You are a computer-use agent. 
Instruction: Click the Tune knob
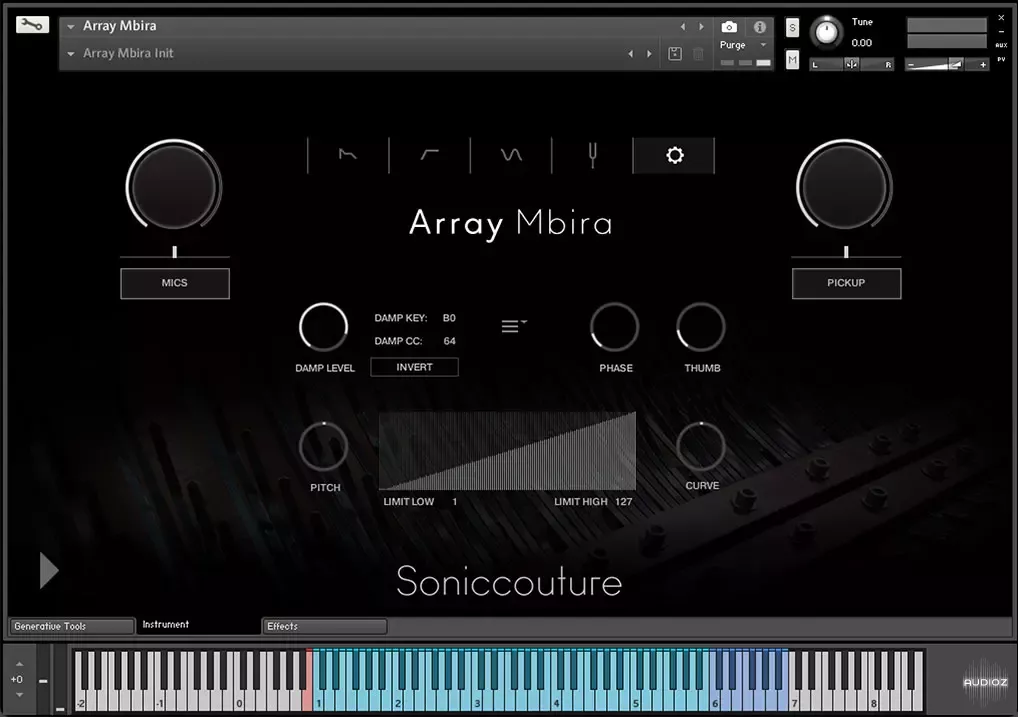pos(826,32)
